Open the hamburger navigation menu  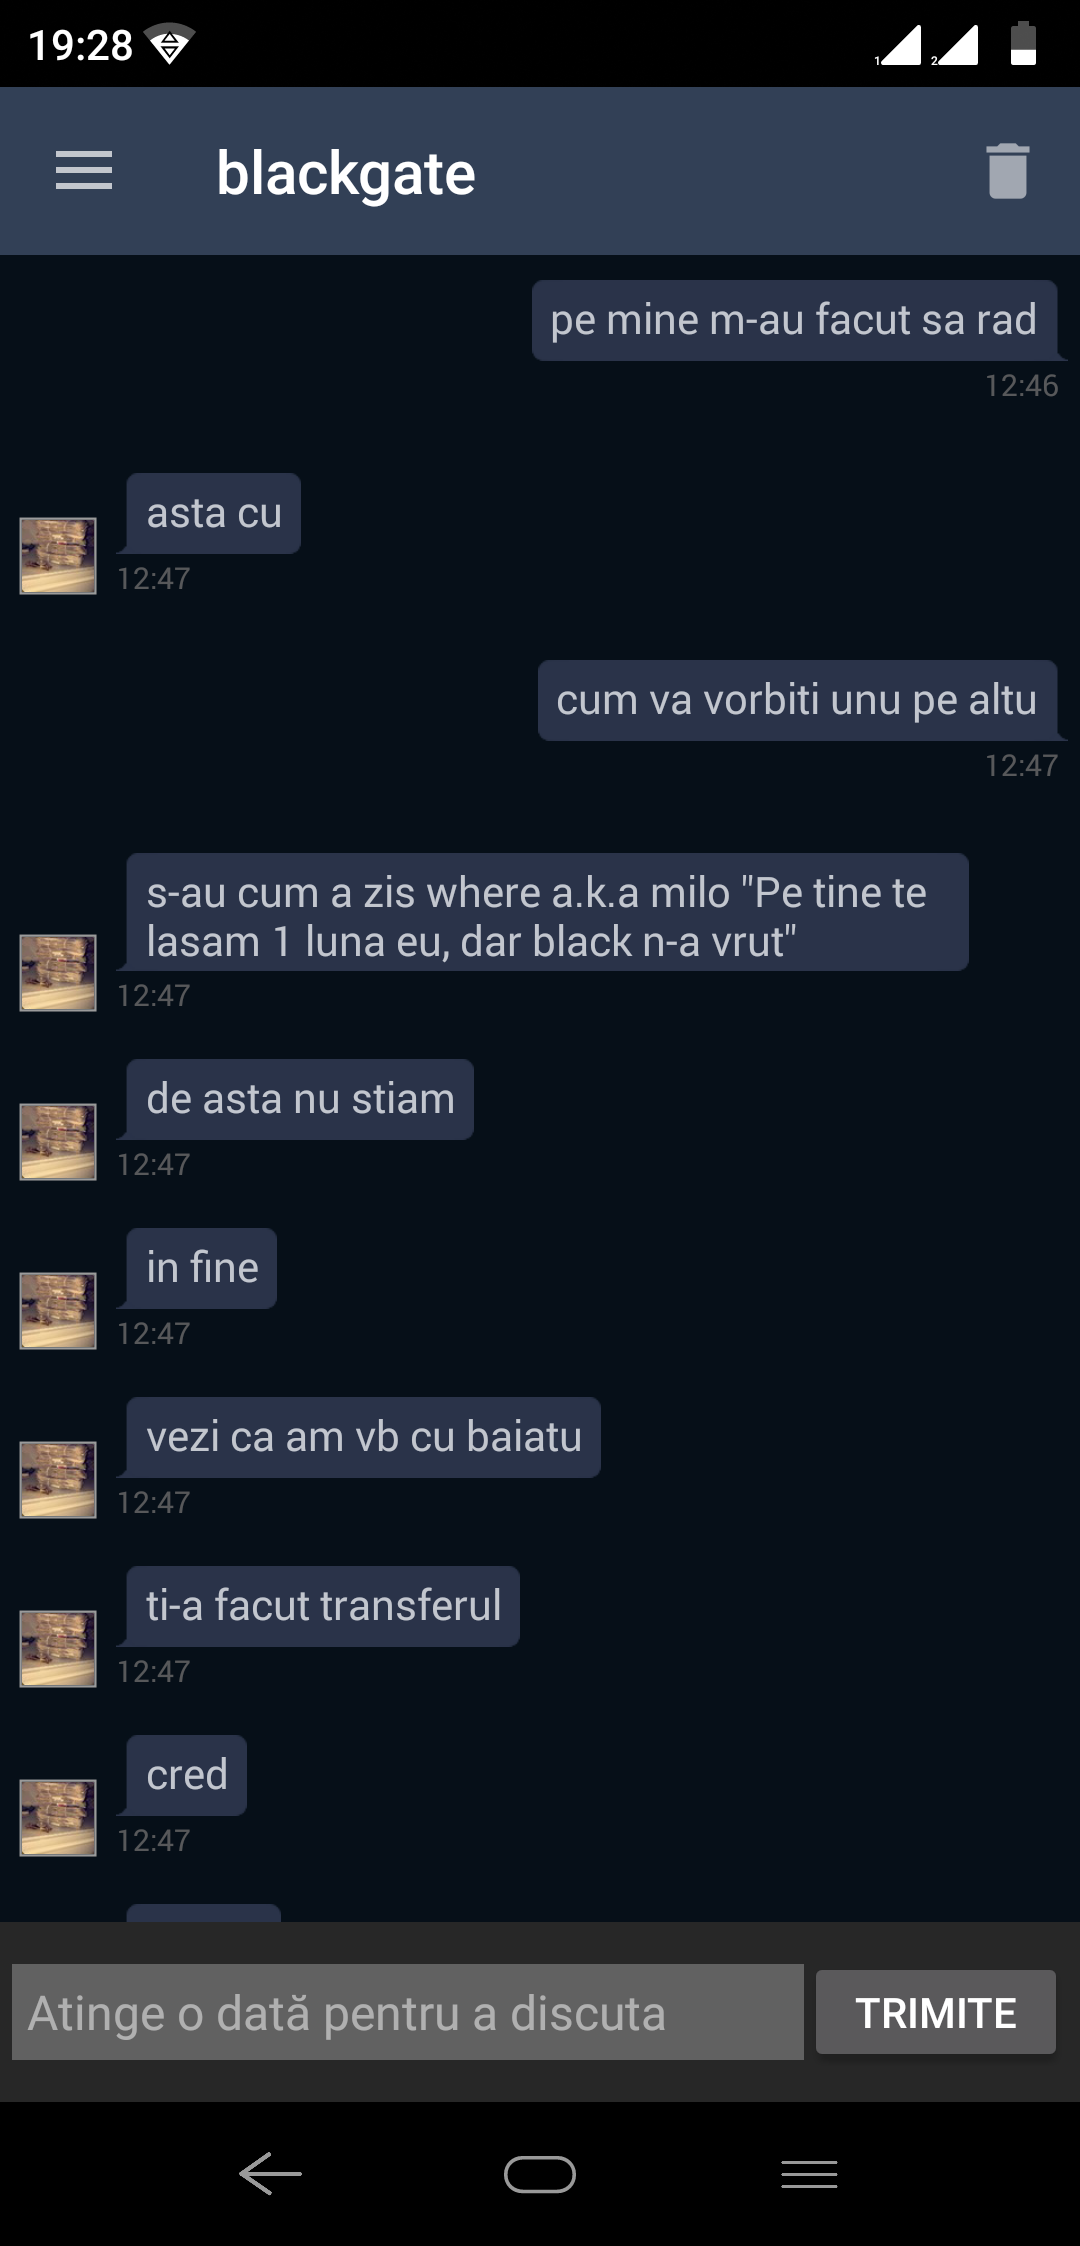[x=84, y=171]
